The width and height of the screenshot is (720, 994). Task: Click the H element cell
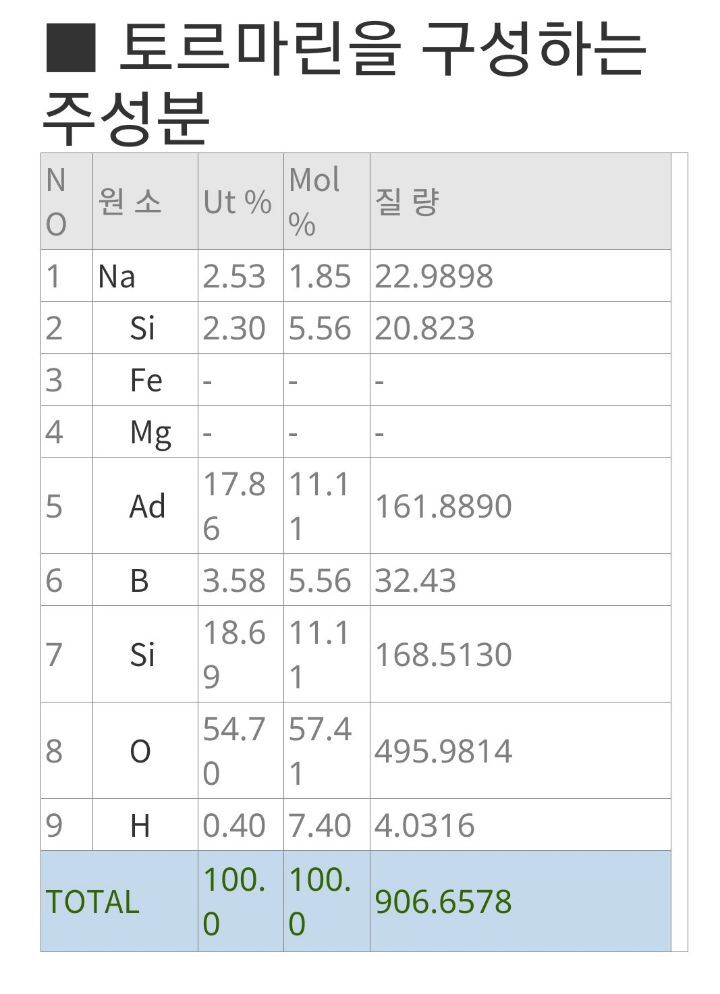[140, 825]
